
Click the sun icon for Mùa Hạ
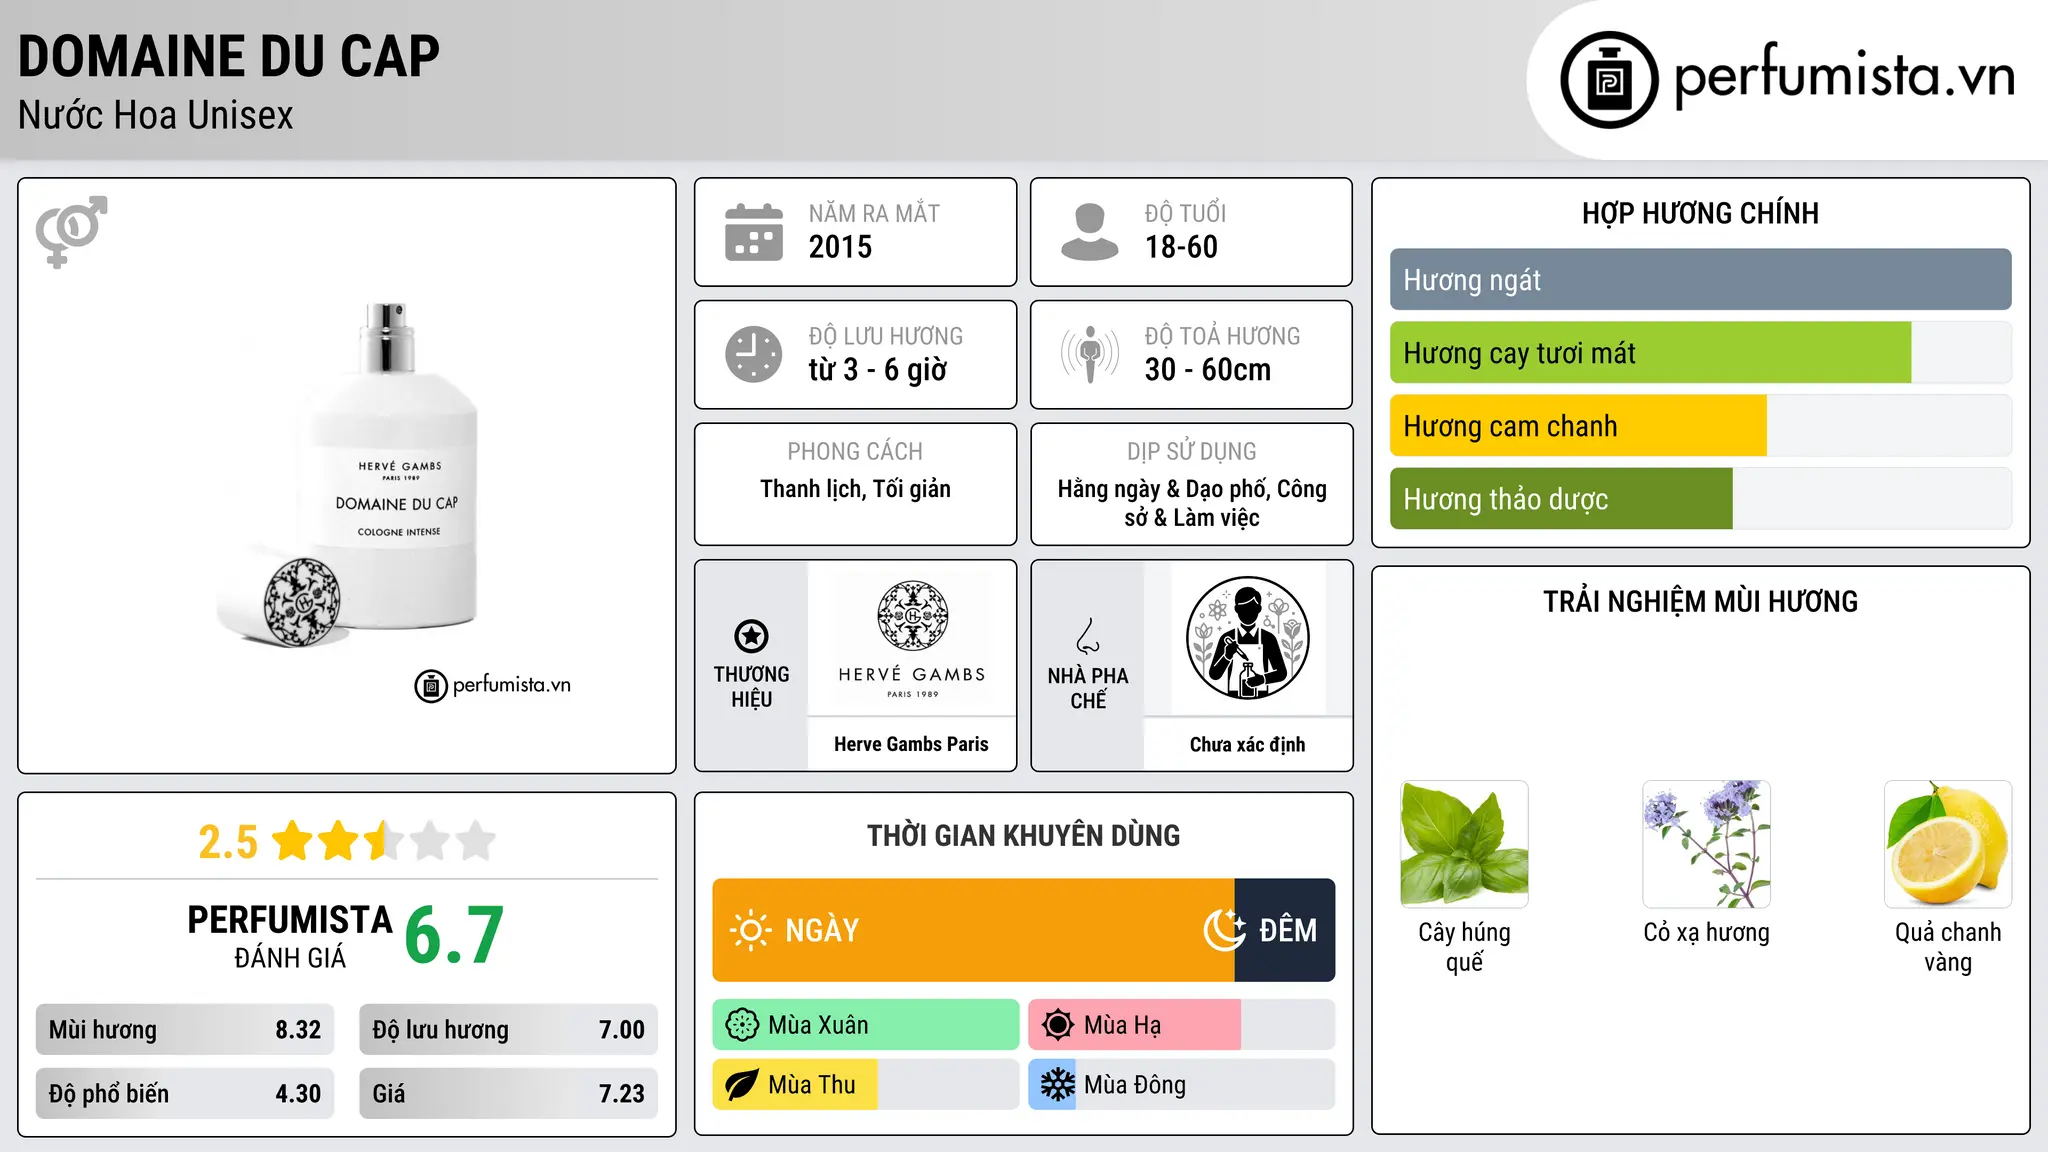(x=1057, y=1025)
